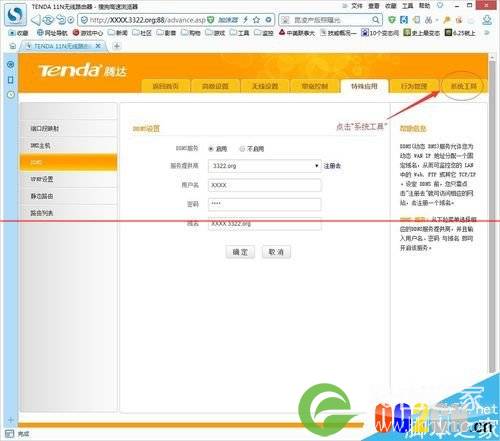Select the 启用 radio button

tap(211, 149)
